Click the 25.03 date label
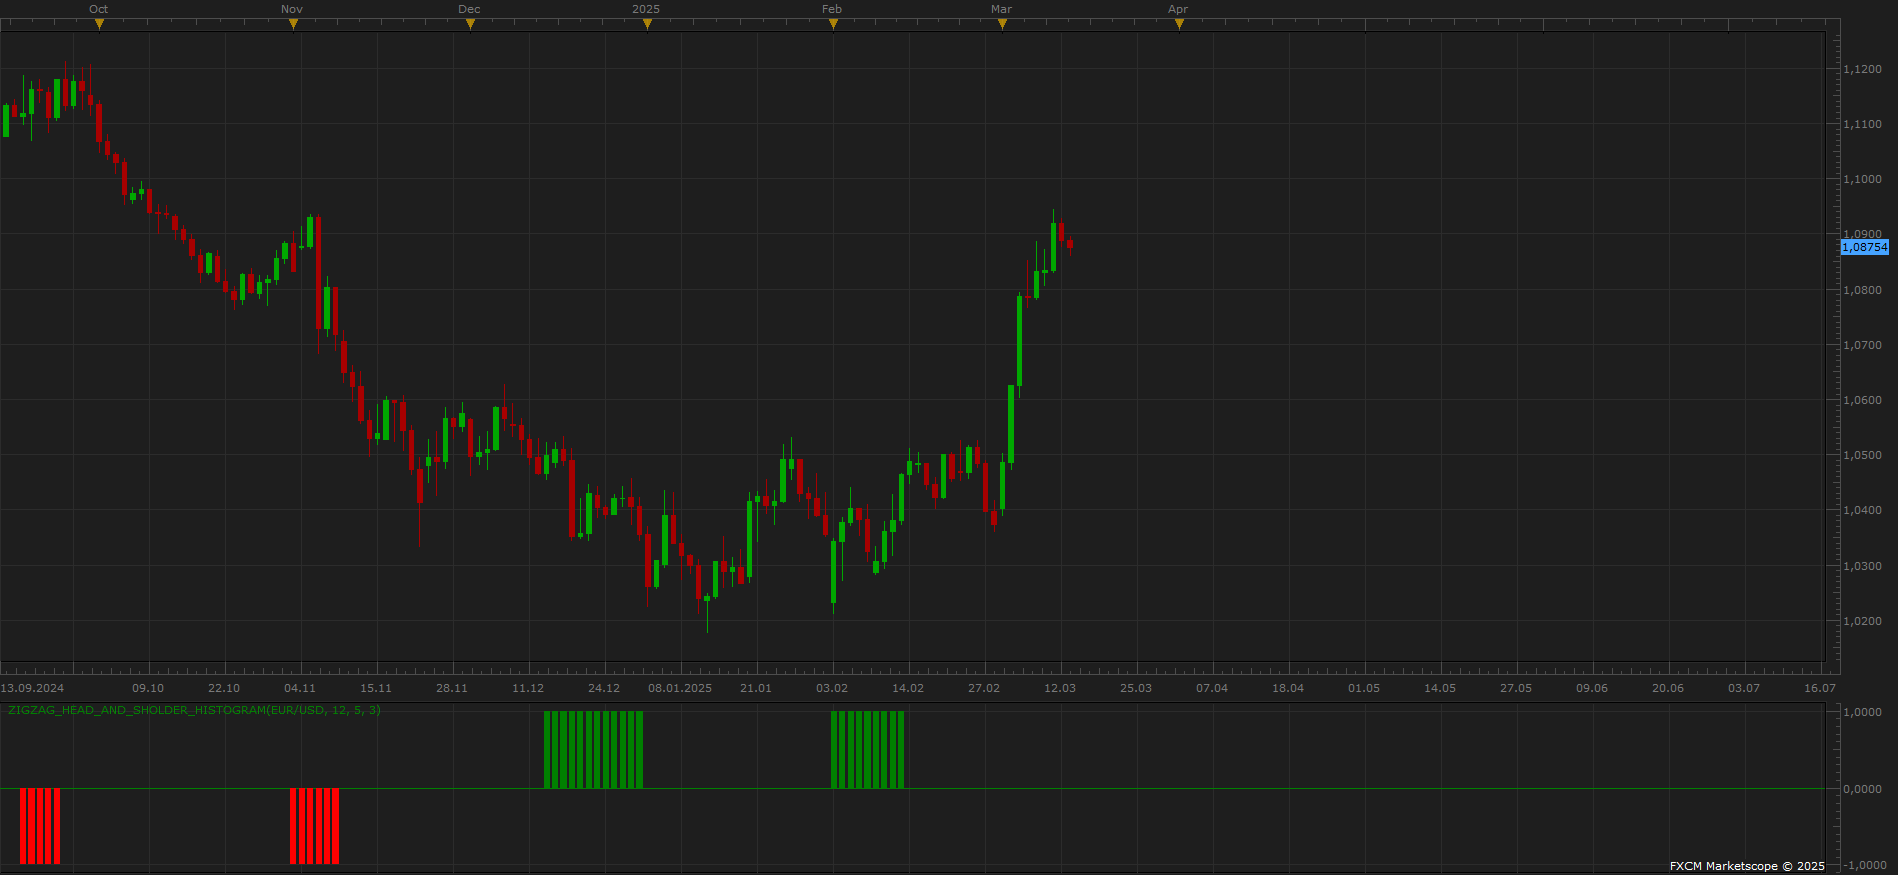Screen dimensions: 1898x875 click(x=1136, y=688)
